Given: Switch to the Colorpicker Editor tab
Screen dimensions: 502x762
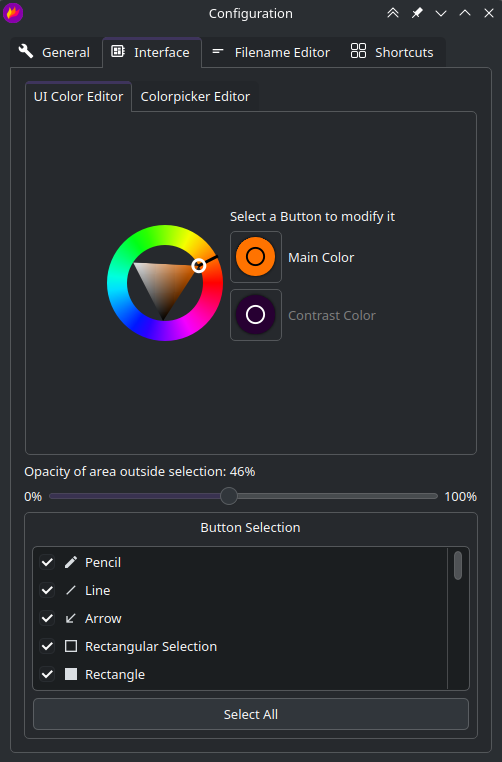Looking at the screenshot, I should (195, 97).
